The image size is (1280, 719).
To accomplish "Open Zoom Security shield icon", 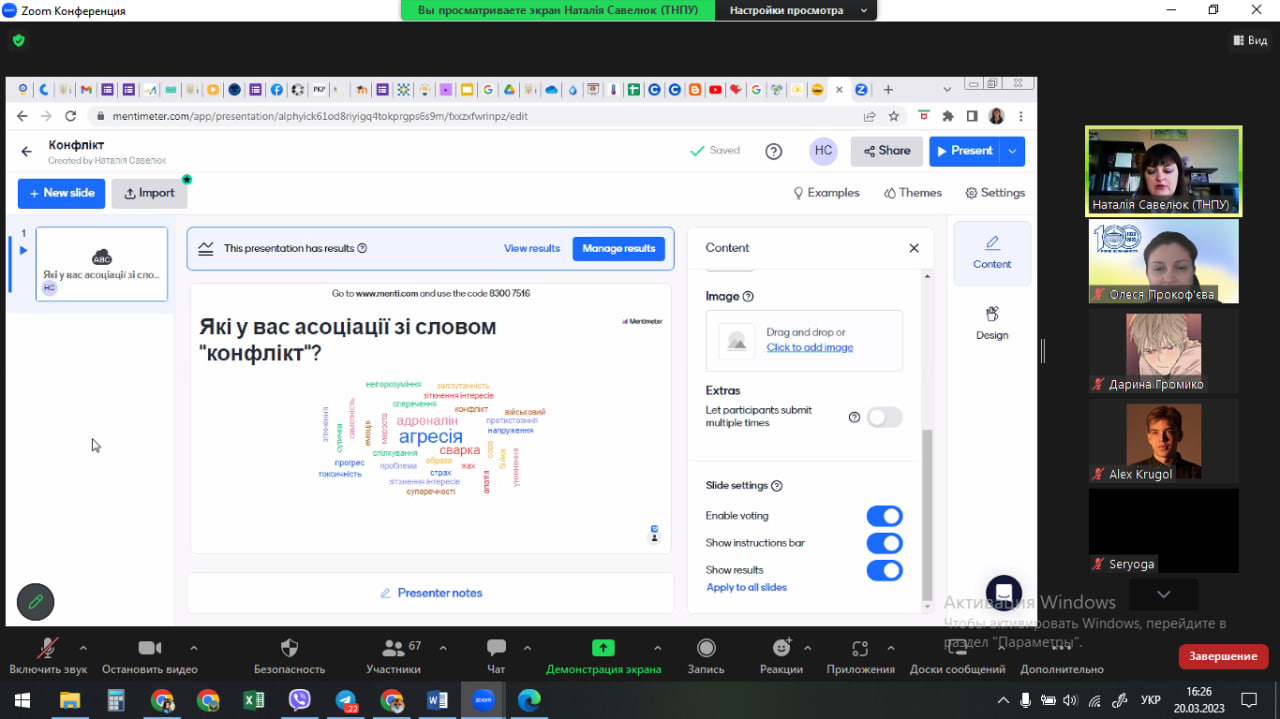I will [289, 648].
